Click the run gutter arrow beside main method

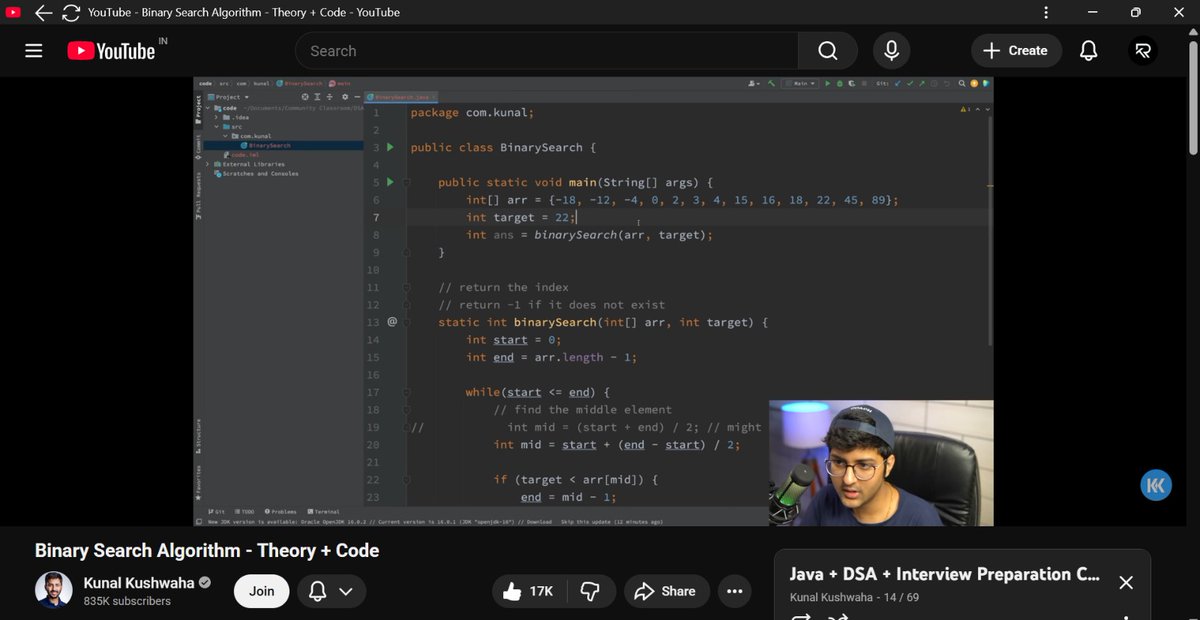tap(390, 182)
